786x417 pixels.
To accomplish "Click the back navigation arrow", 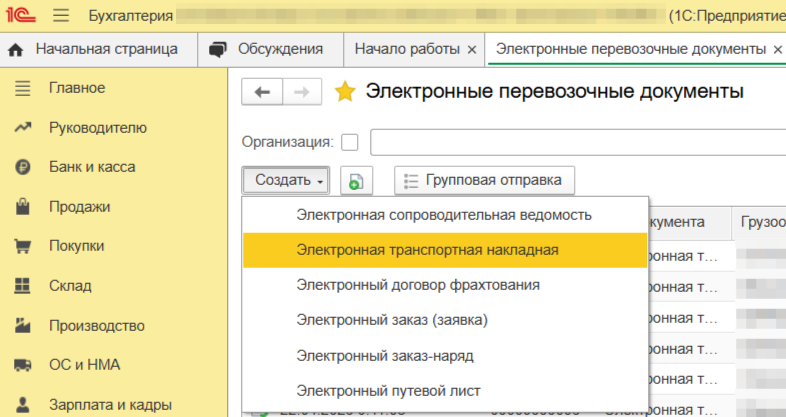I will click(263, 92).
